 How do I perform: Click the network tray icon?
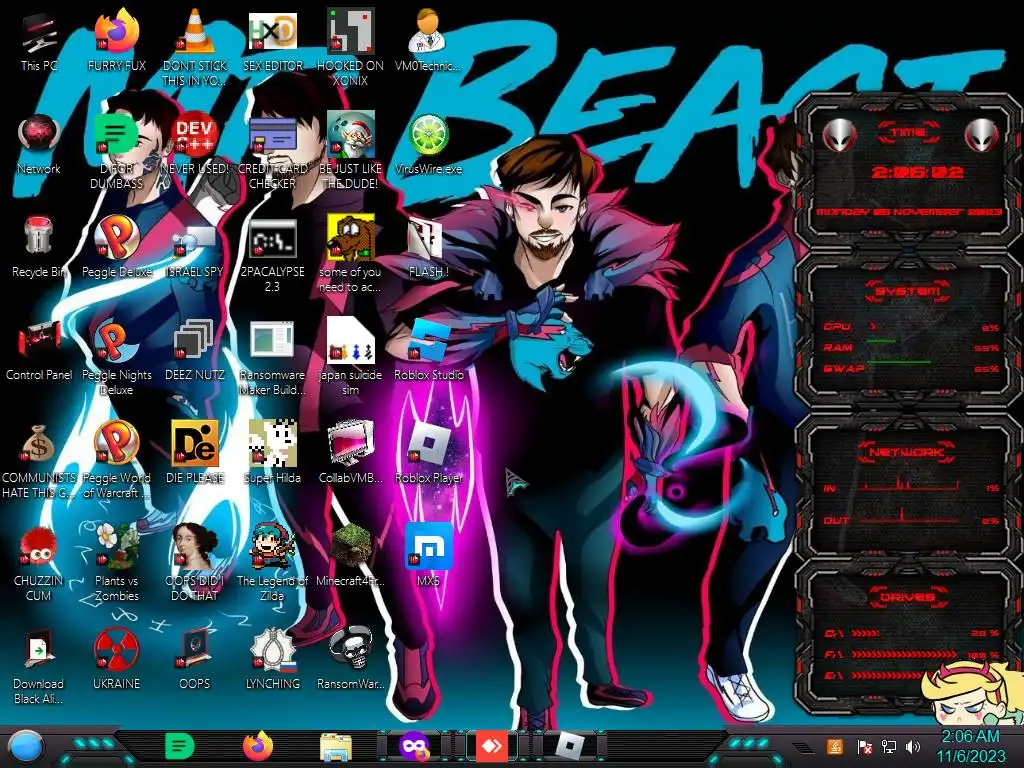(x=889, y=746)
